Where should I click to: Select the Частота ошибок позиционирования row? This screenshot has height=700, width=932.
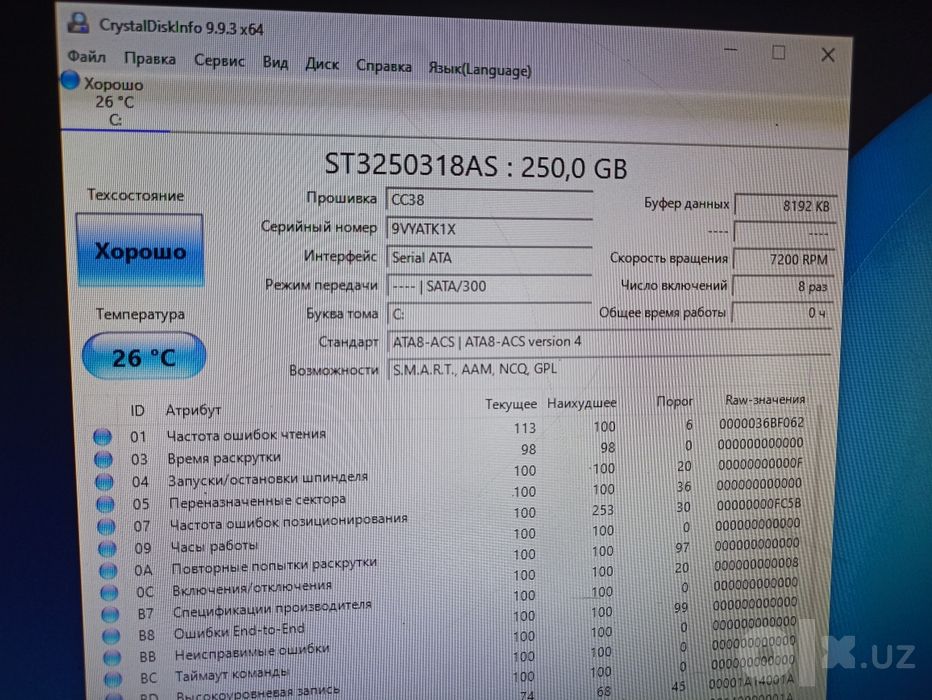pyautogui.click(x=449, y=518)
